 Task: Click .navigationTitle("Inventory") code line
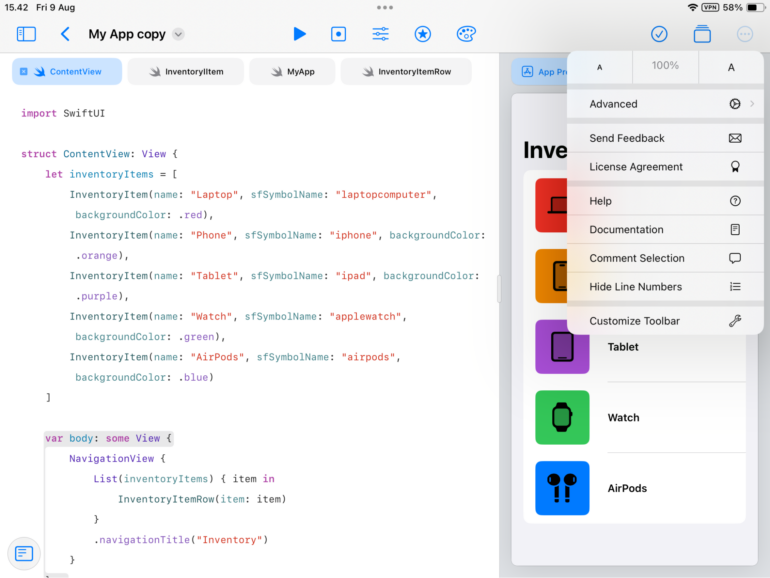point(181,540)
